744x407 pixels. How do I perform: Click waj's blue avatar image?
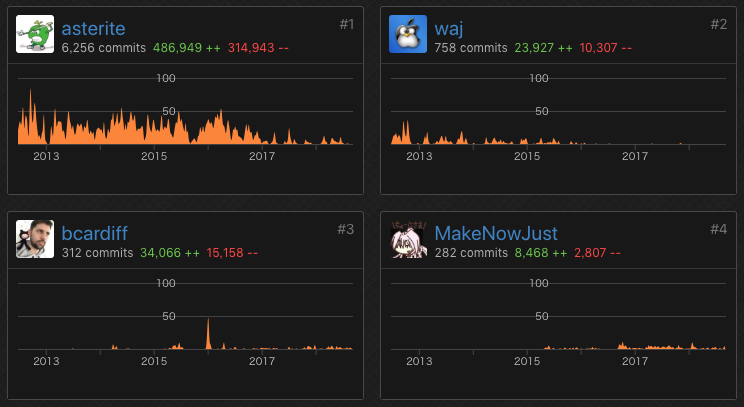408,35
